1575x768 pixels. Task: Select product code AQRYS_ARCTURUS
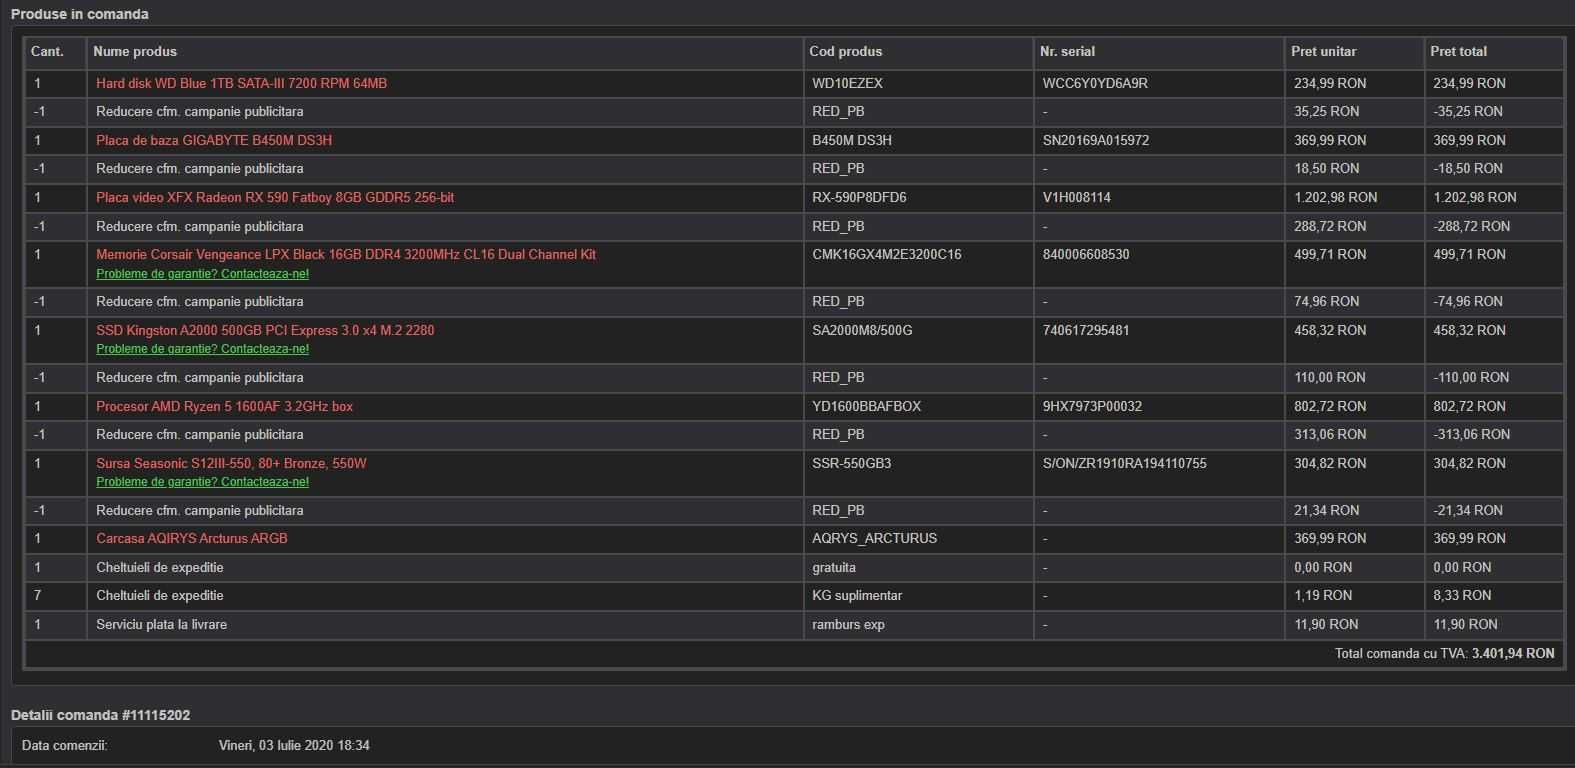(x=875, y=538)
